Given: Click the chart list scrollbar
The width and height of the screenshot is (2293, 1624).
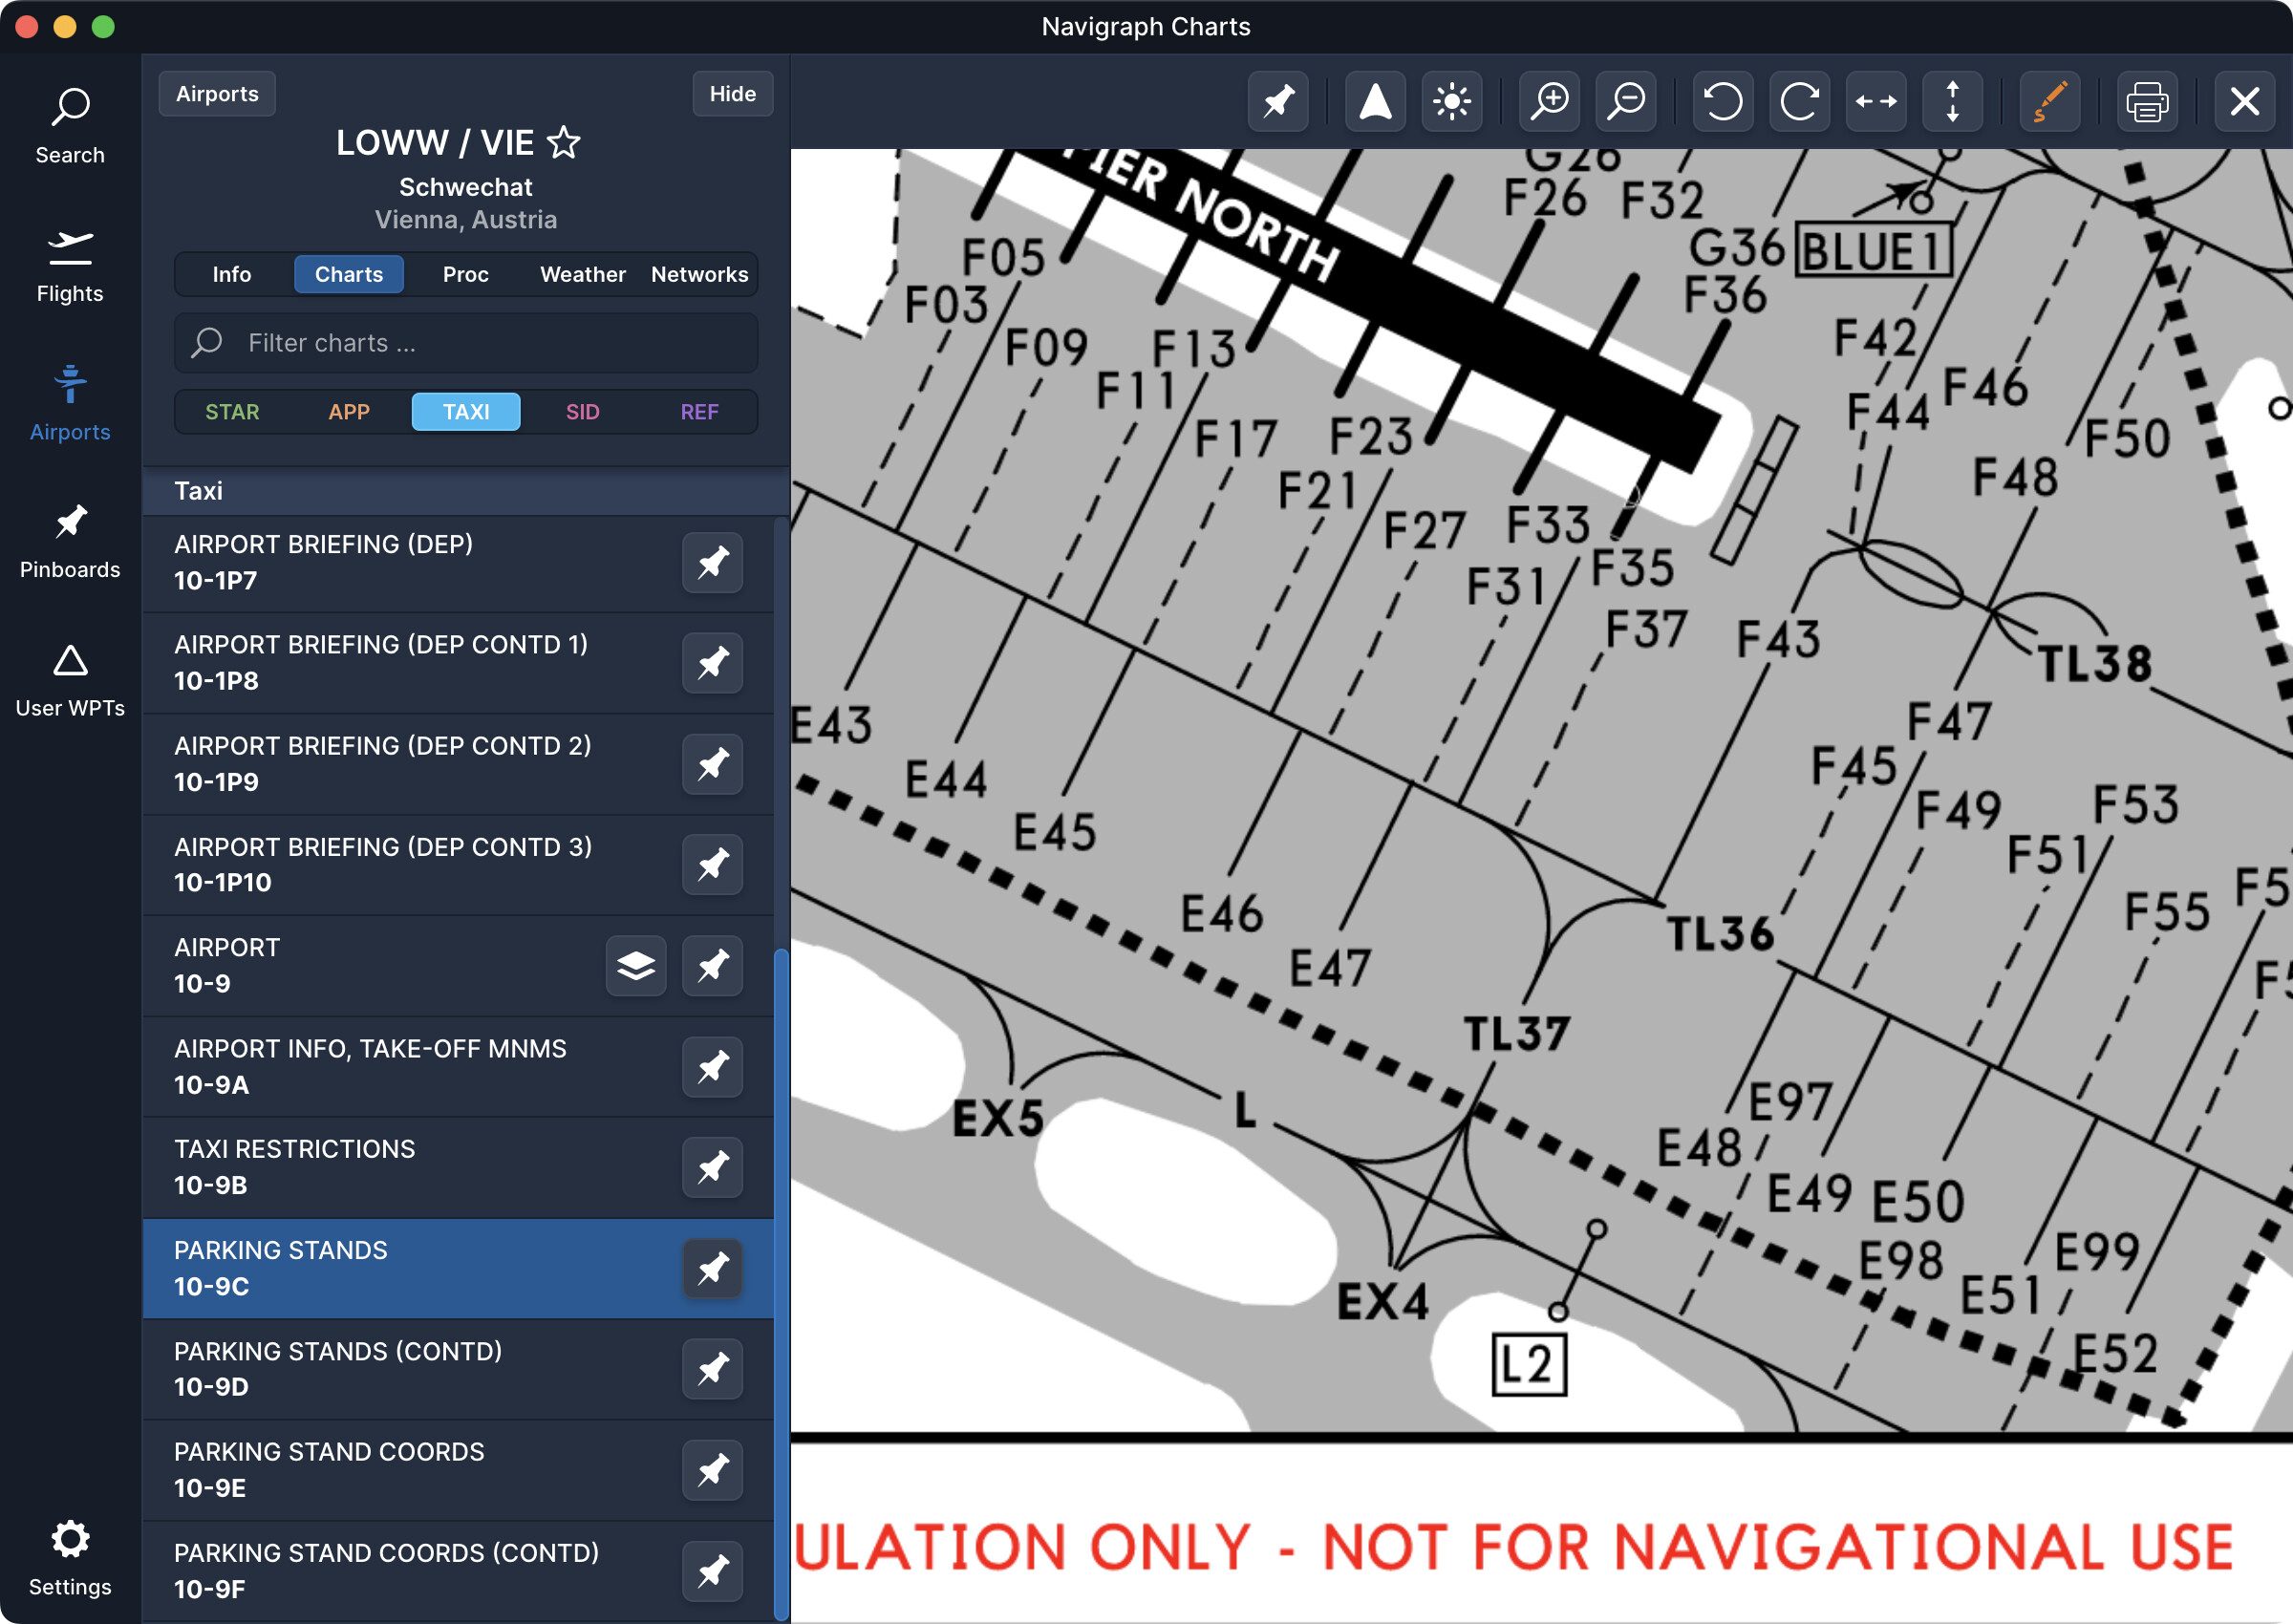Looking at the screenshot, I should pyautogui.click(x=781, y=1284).
